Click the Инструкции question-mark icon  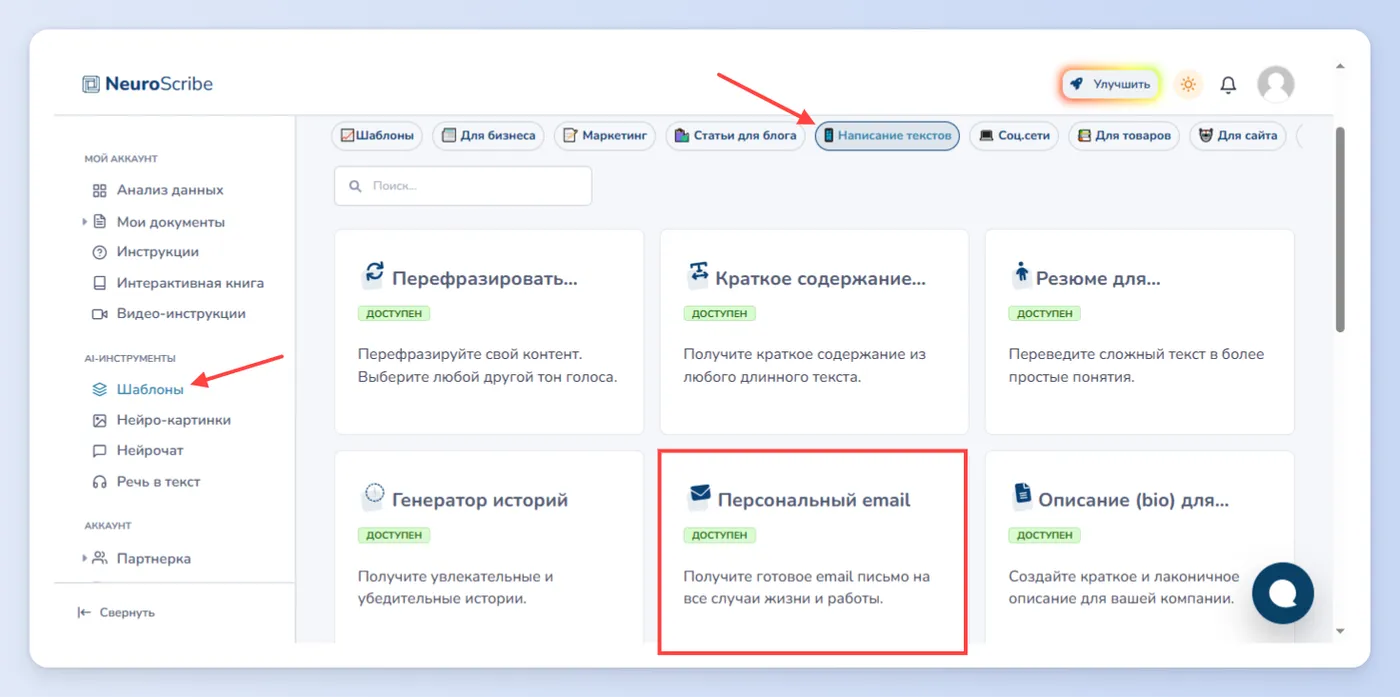(x=99, y=252)
